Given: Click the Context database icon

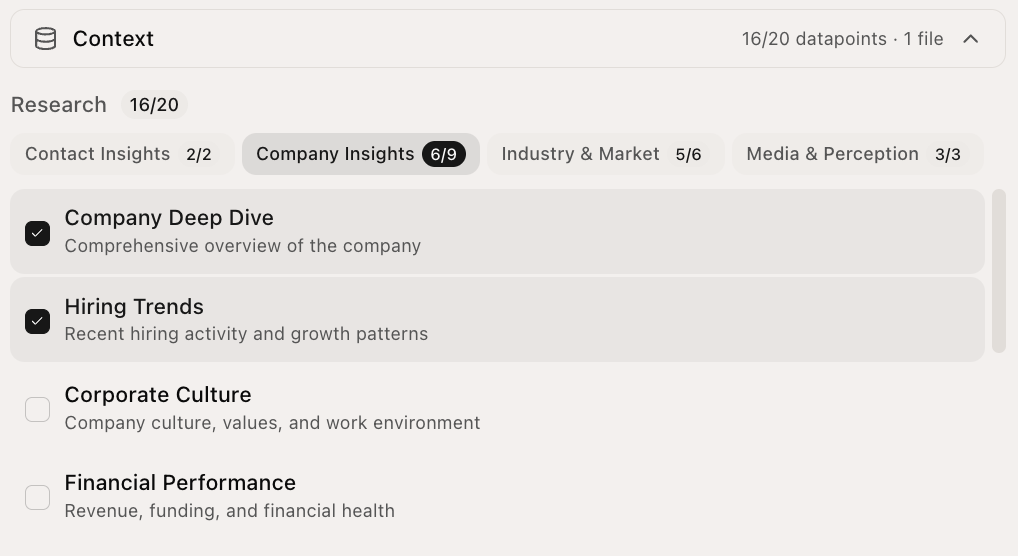Looking at the screenshot, I should point(45,39).
